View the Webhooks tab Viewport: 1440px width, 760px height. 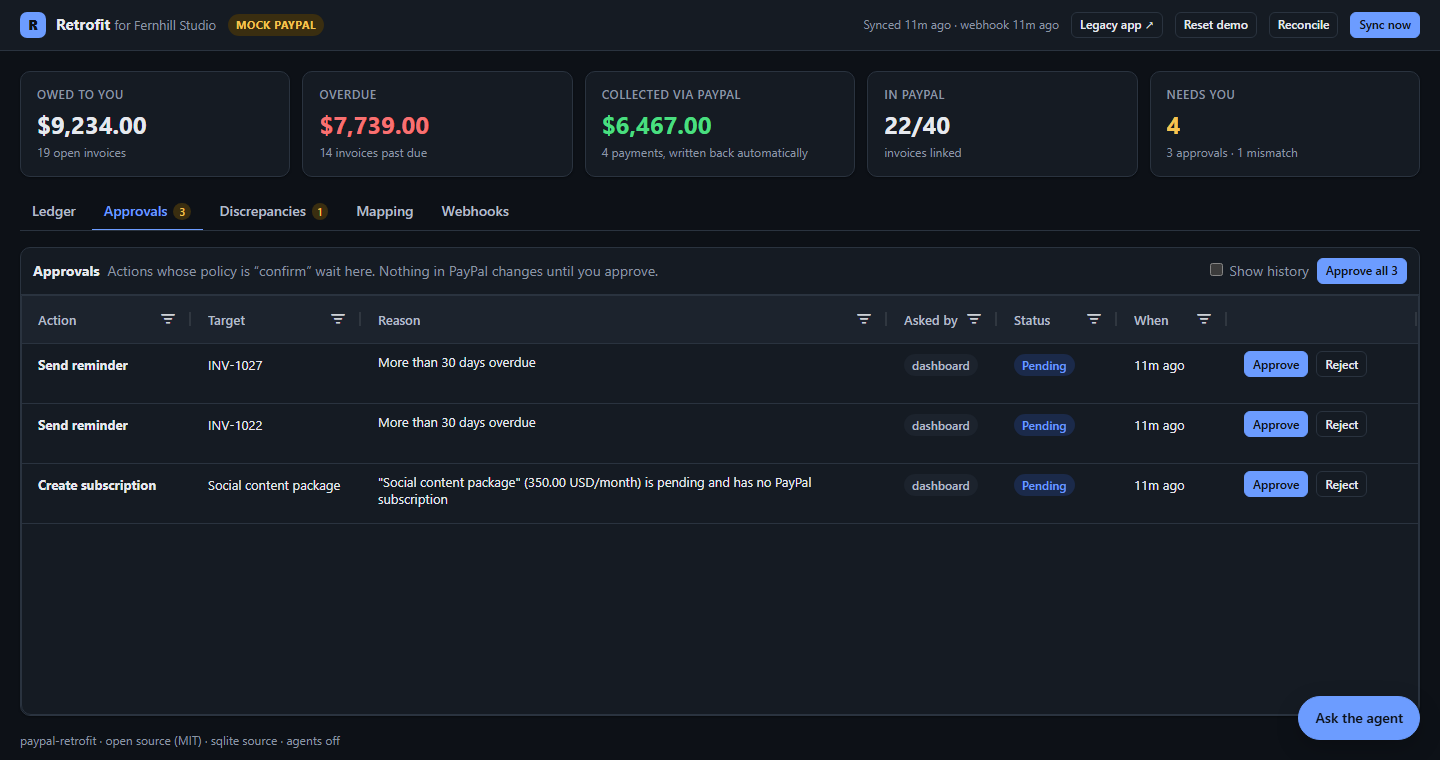click(x=475, y=211)
